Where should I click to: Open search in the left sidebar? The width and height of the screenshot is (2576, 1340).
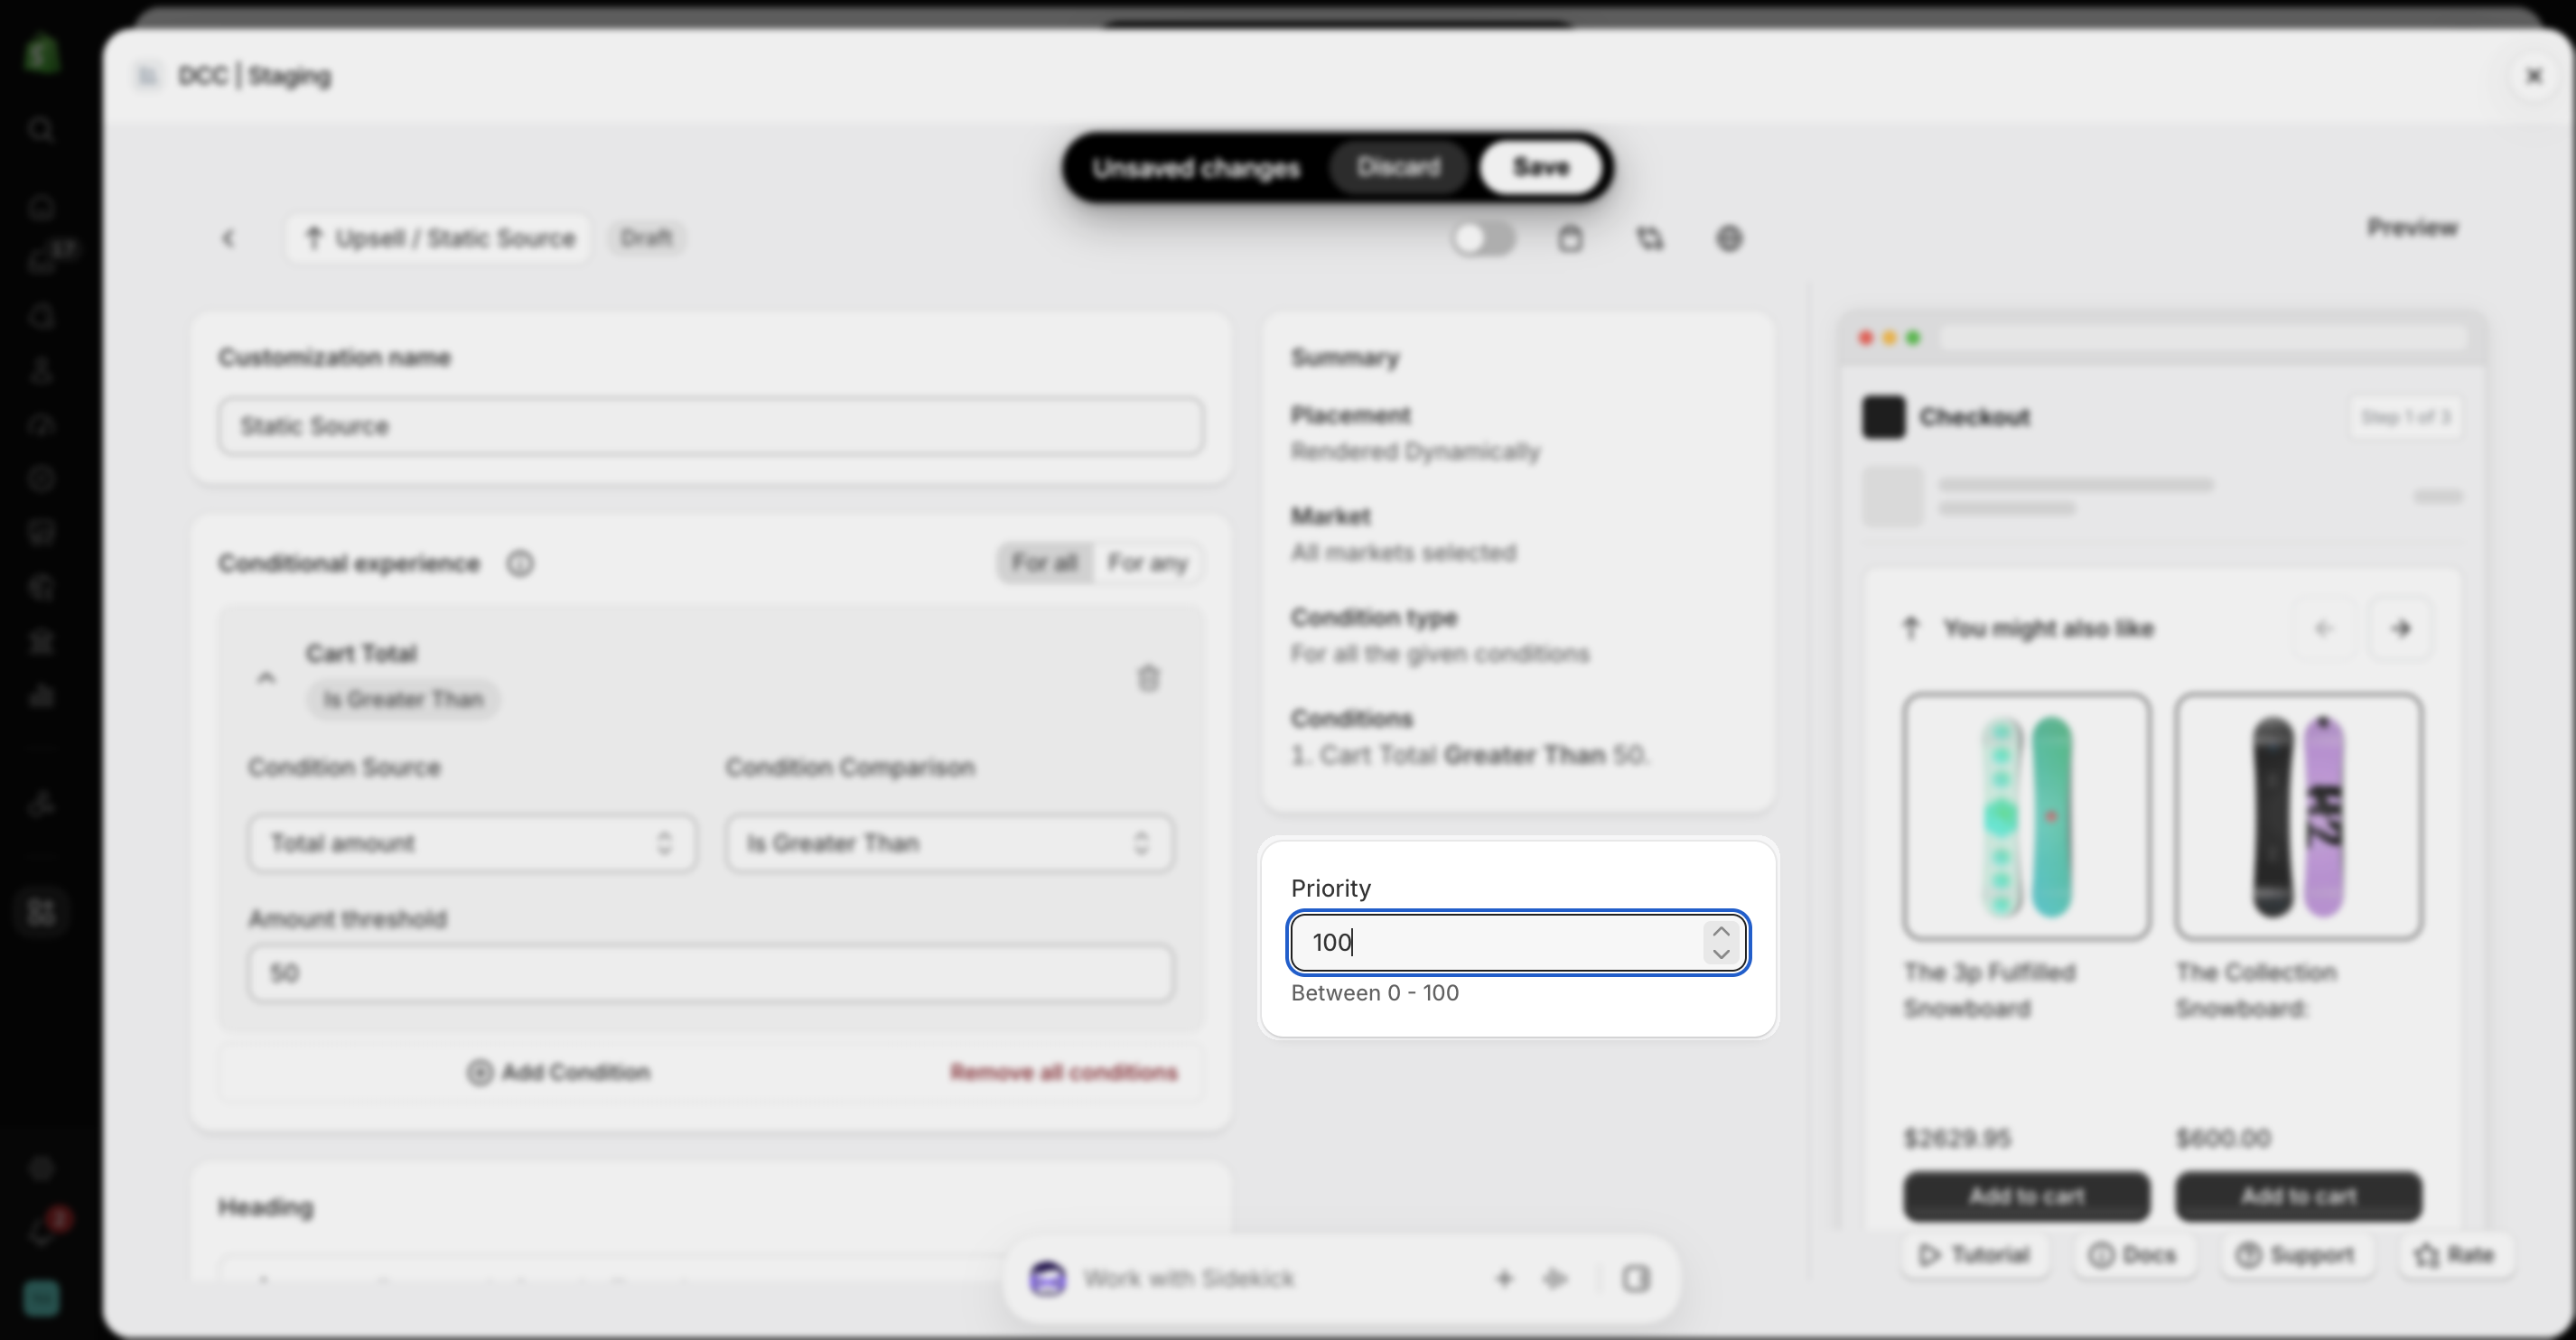point(41,129)
